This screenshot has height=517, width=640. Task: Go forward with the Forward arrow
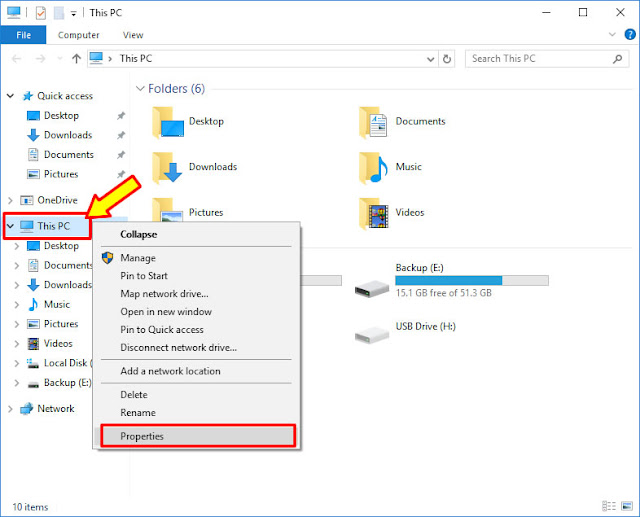tap(40, 59)
